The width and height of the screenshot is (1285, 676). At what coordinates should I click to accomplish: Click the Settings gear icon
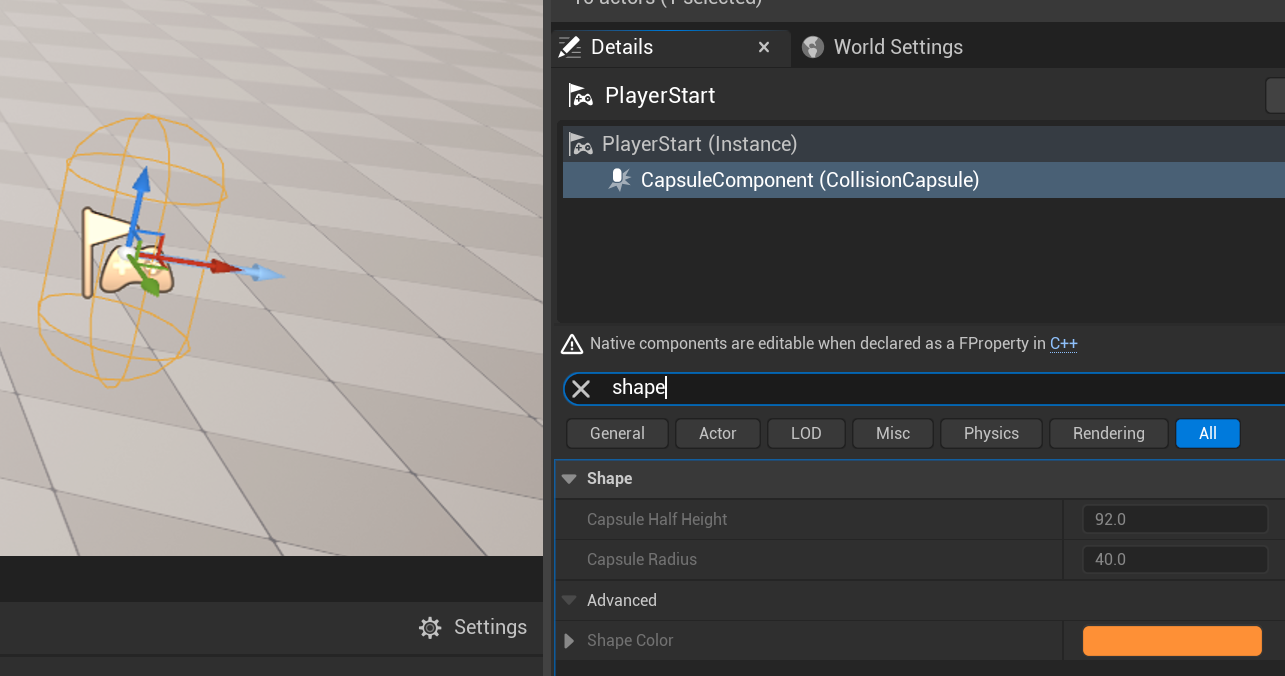click(x=430, y=628)
